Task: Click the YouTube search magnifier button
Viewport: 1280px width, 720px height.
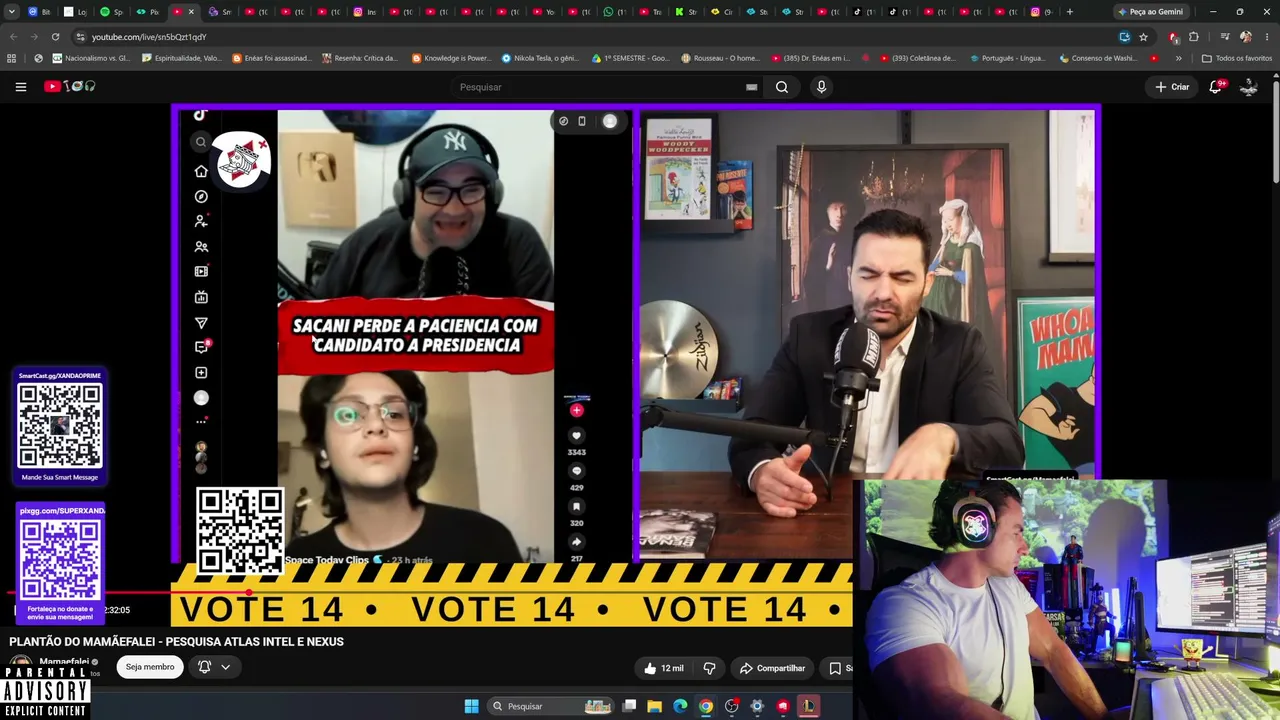Action: (782, 87)
